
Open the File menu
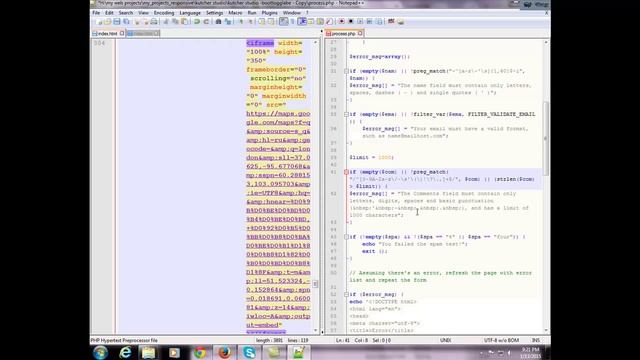click(96, 13)
